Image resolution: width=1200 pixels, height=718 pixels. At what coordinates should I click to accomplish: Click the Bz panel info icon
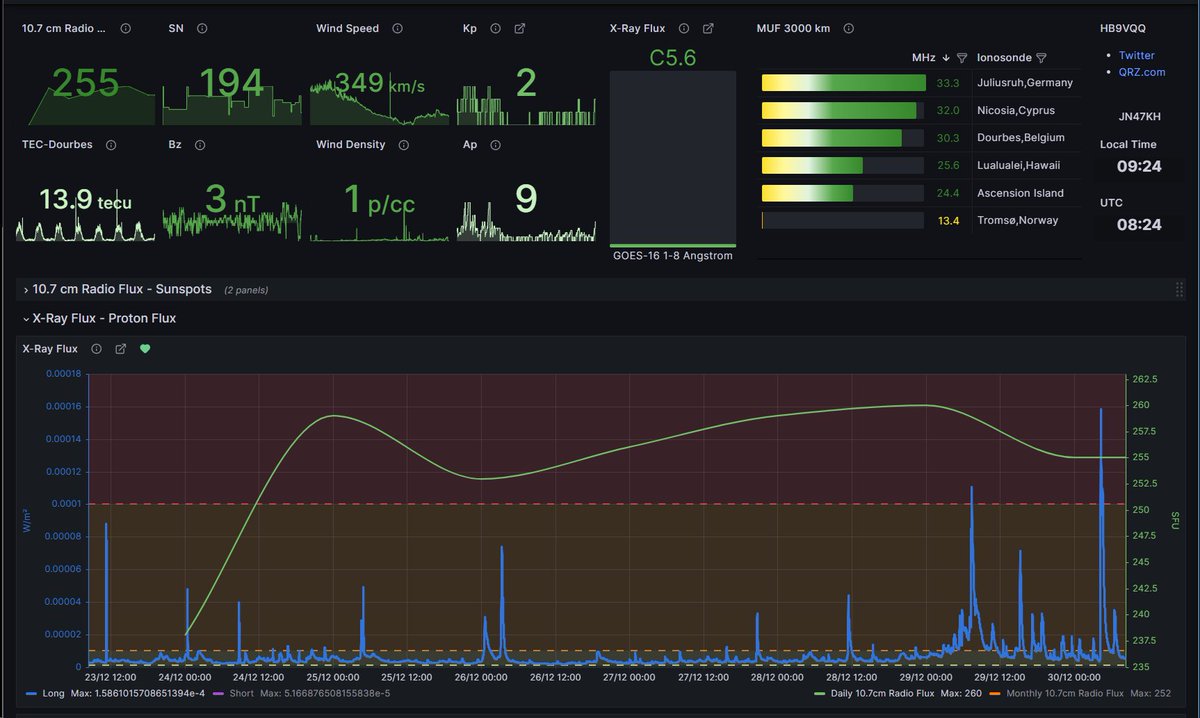[200, 145]
